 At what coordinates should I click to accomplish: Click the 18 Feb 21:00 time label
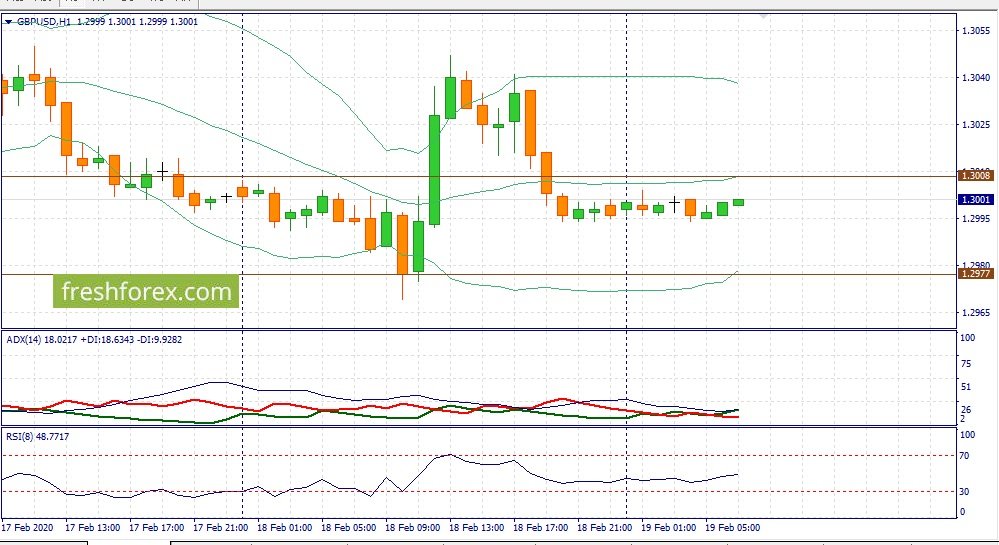605,528
